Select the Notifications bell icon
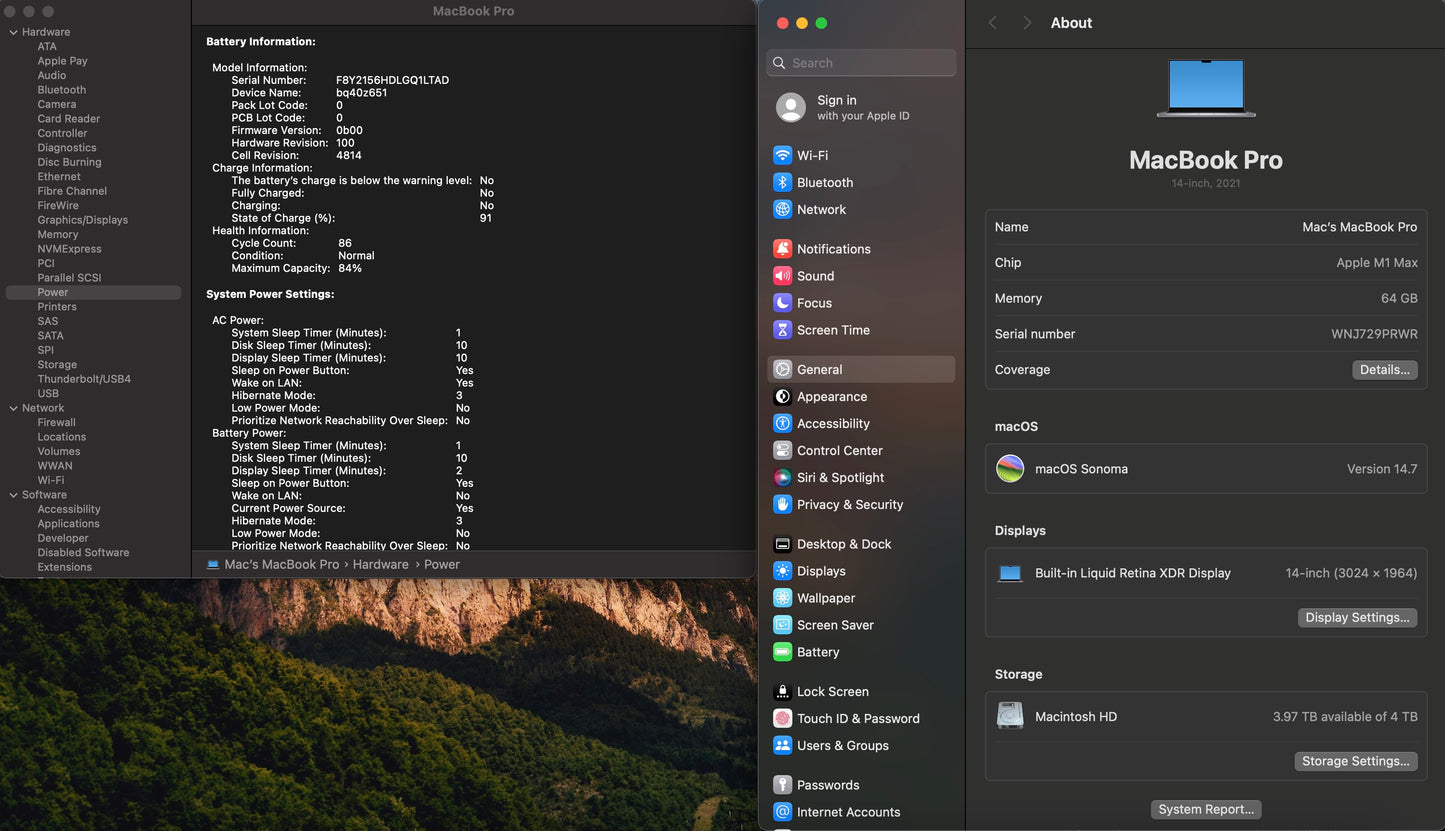1445x831 pixels. pos(782,249)
